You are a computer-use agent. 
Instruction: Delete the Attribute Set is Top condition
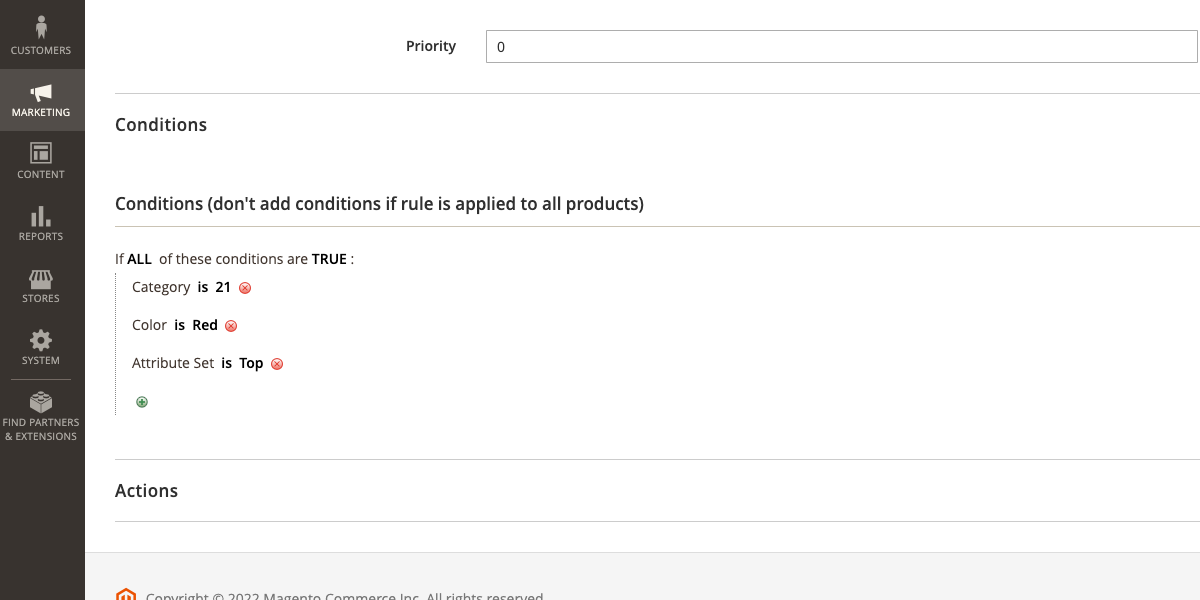pyautogui.click(x=277, y=363)
